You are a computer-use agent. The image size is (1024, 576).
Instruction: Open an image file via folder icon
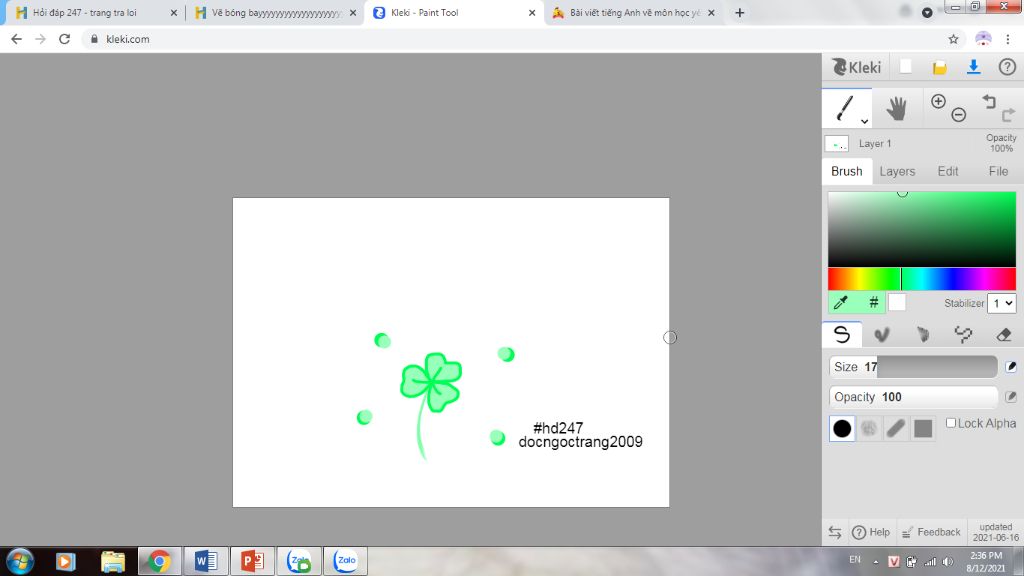point(940,67)
